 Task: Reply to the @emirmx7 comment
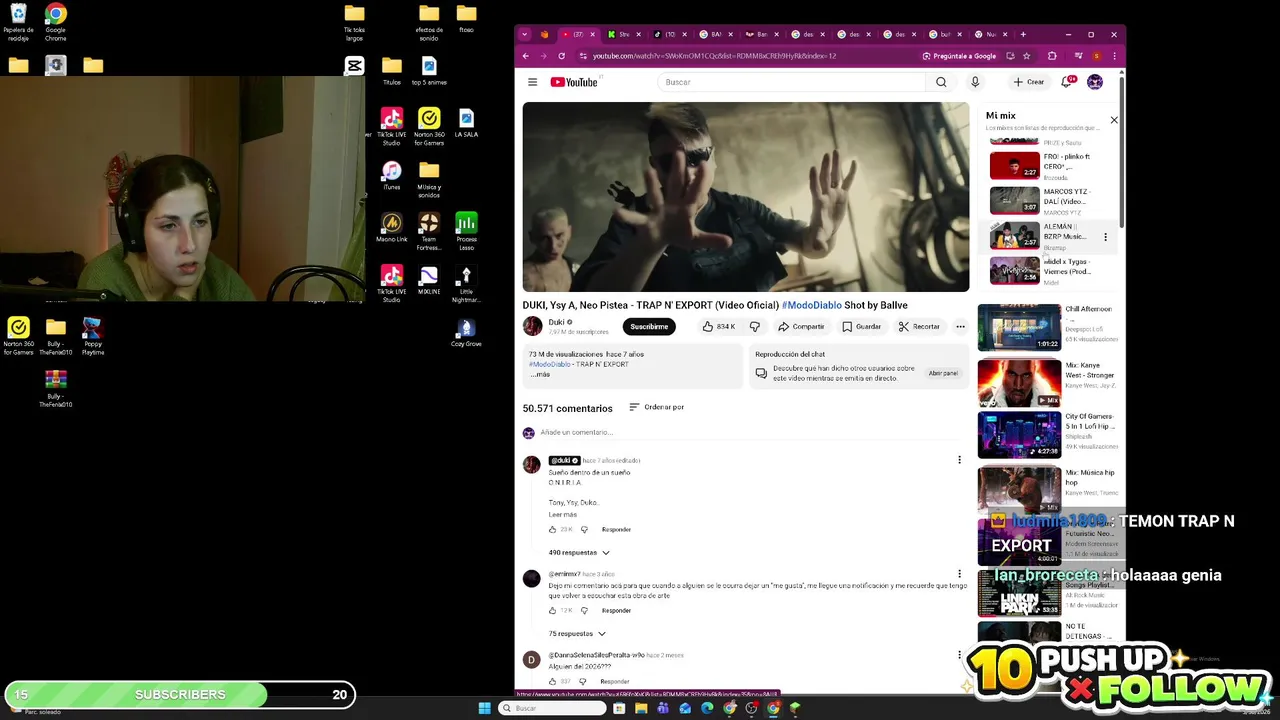pyautogui.click(x=616, y=610)
